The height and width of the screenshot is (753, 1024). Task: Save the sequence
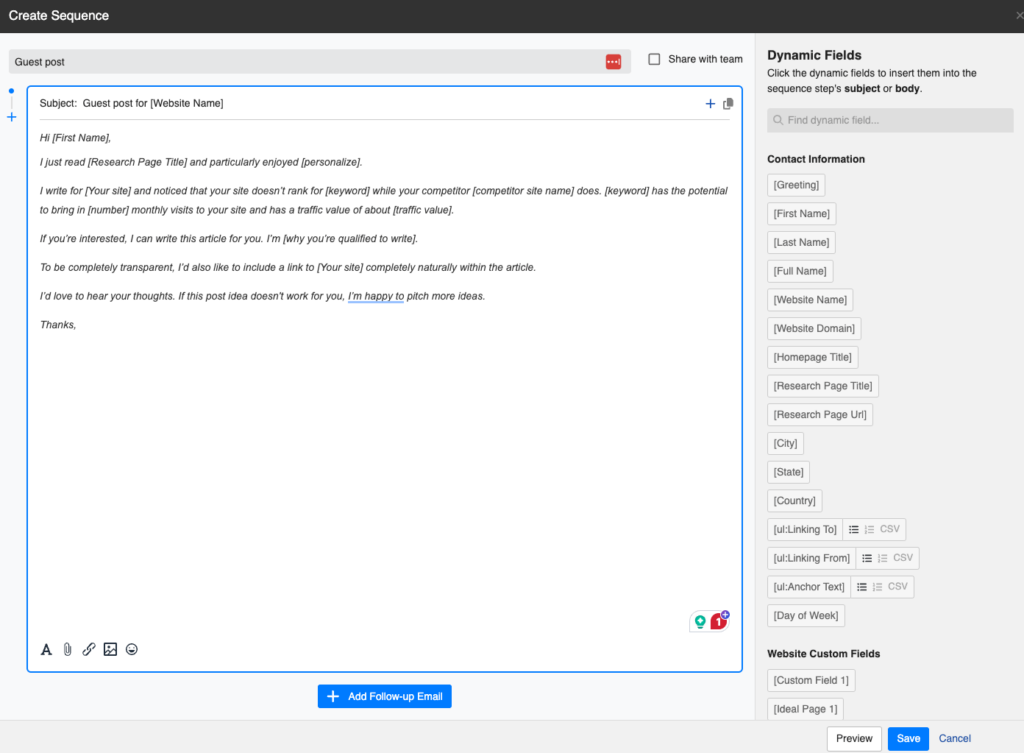point(907,738)
